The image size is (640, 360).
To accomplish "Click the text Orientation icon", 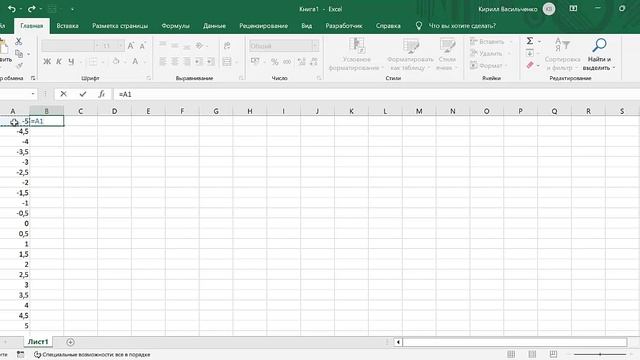I will coord(200,46).
